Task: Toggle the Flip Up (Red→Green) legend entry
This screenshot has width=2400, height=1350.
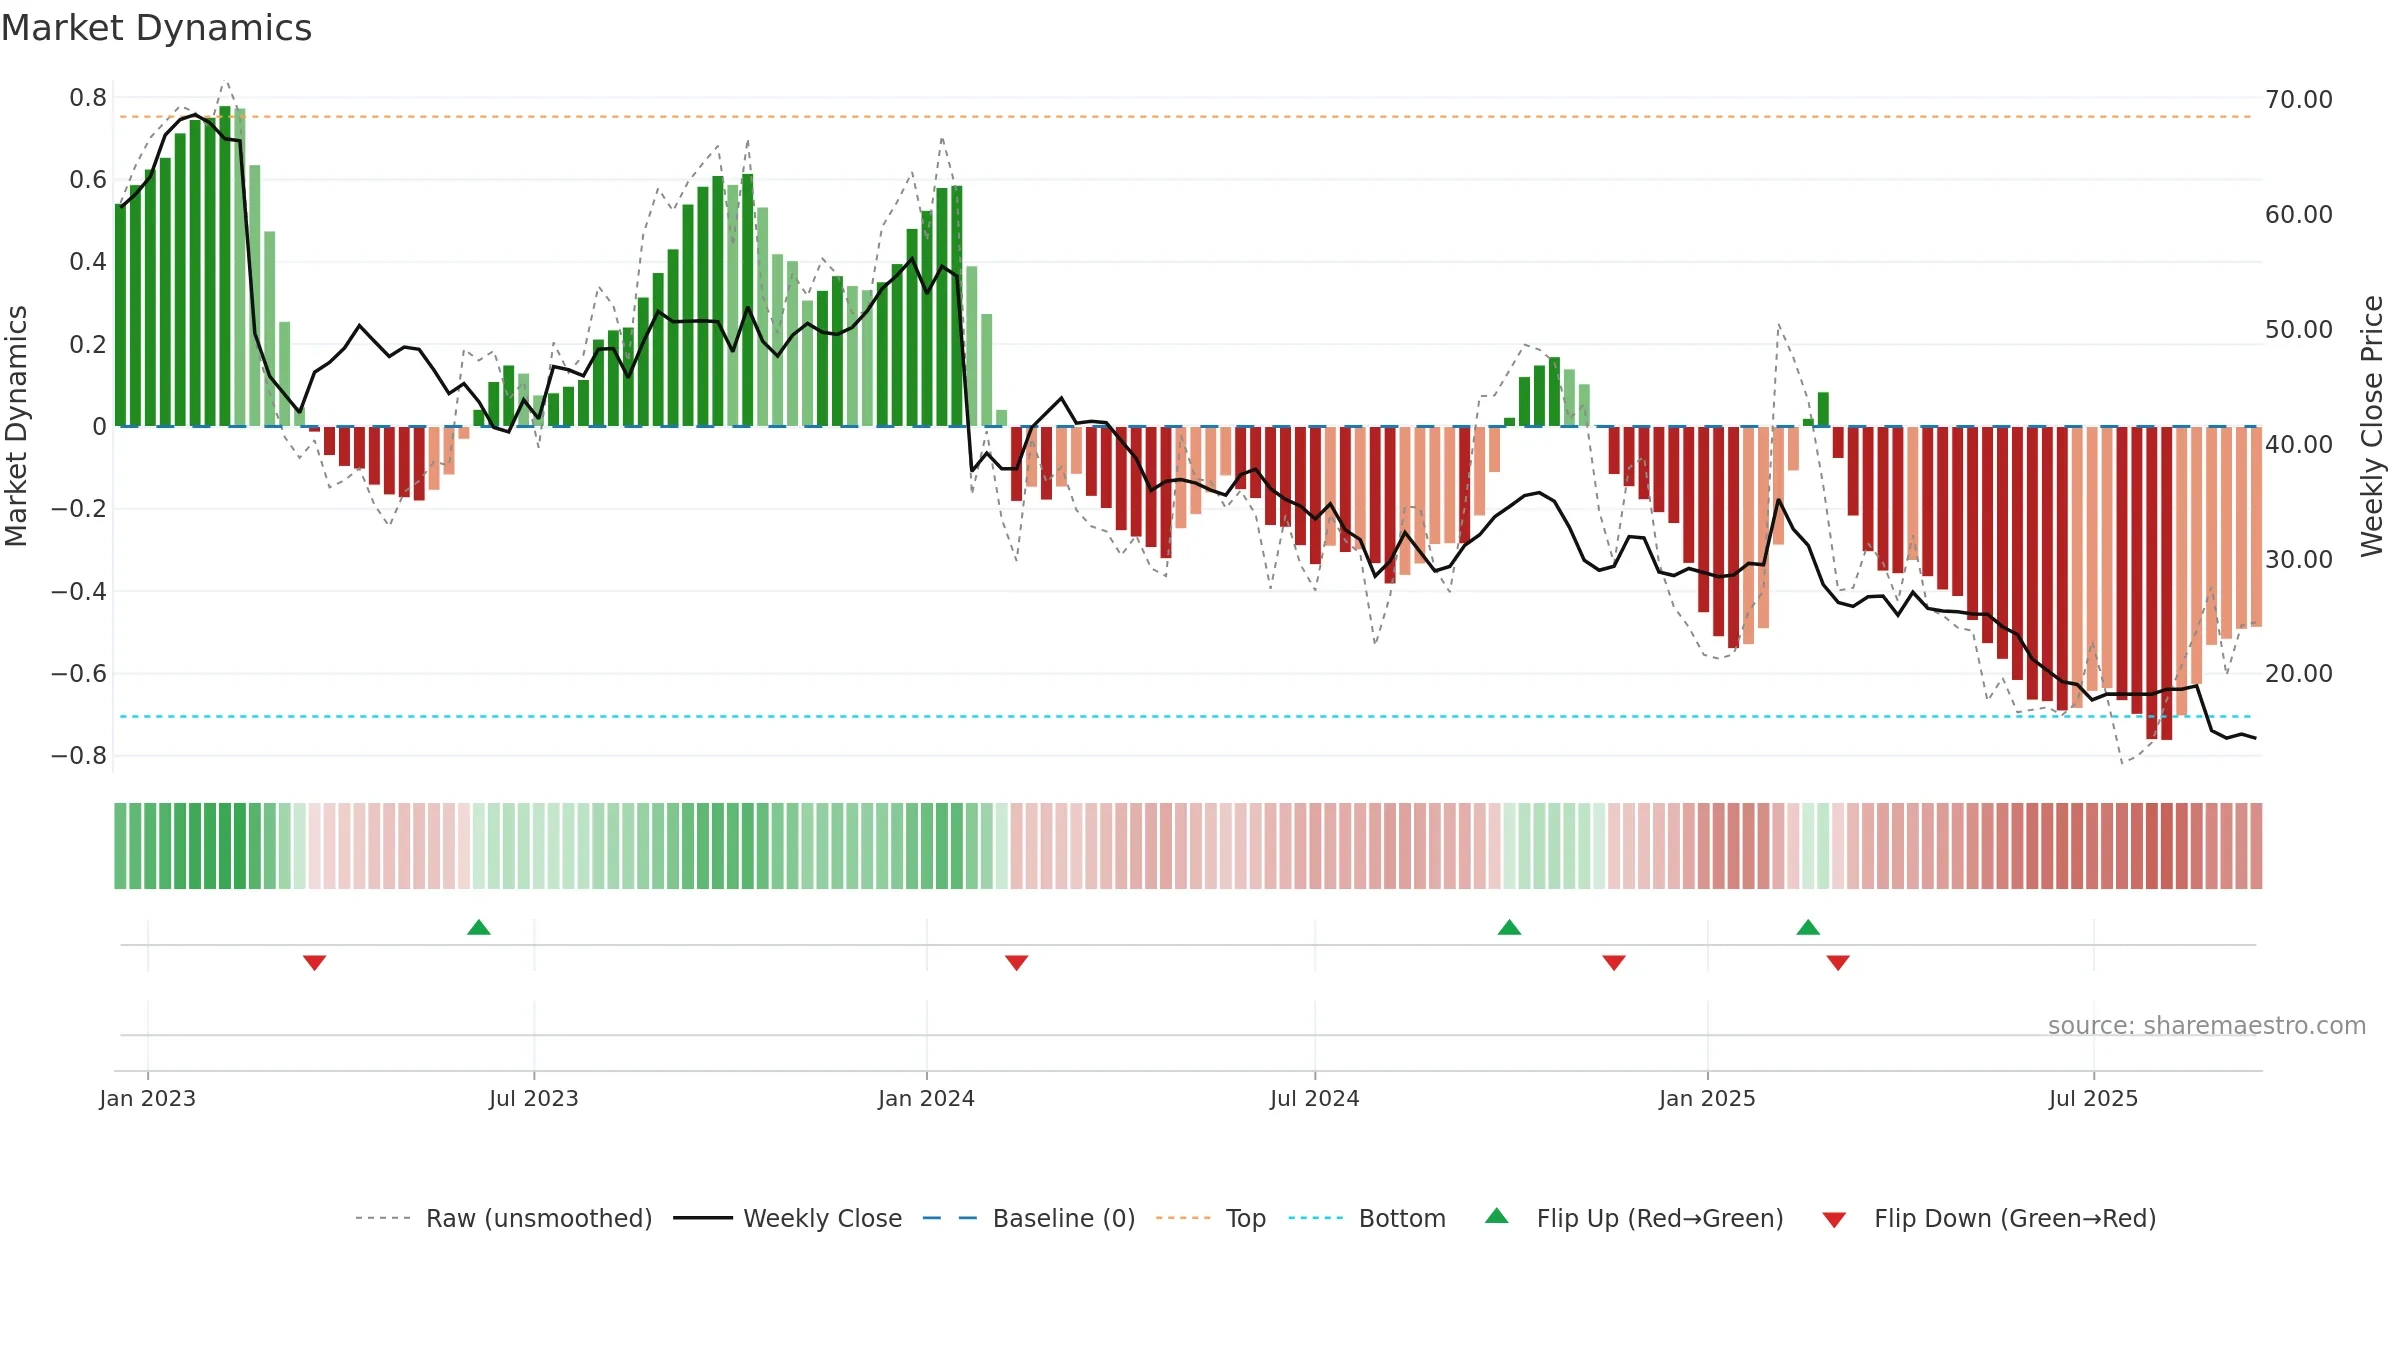Action: (x=1635, y=1218)
